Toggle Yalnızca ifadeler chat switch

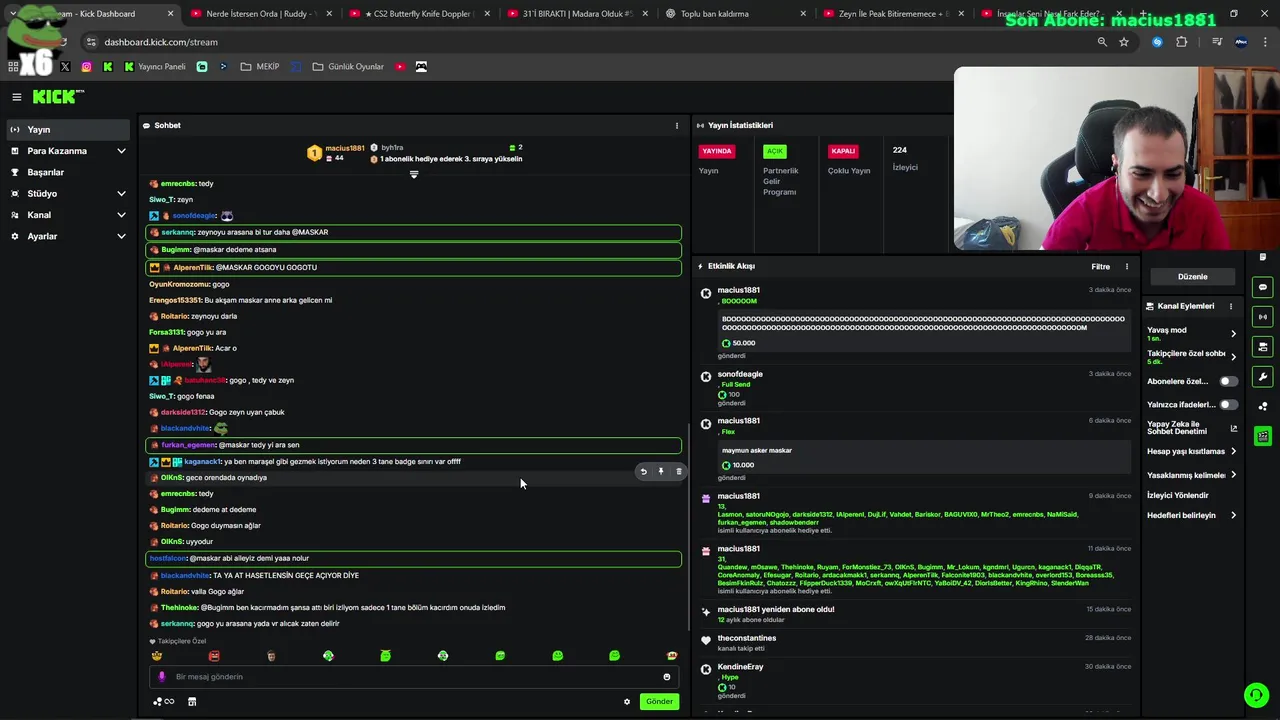[x=1228, y=405]
